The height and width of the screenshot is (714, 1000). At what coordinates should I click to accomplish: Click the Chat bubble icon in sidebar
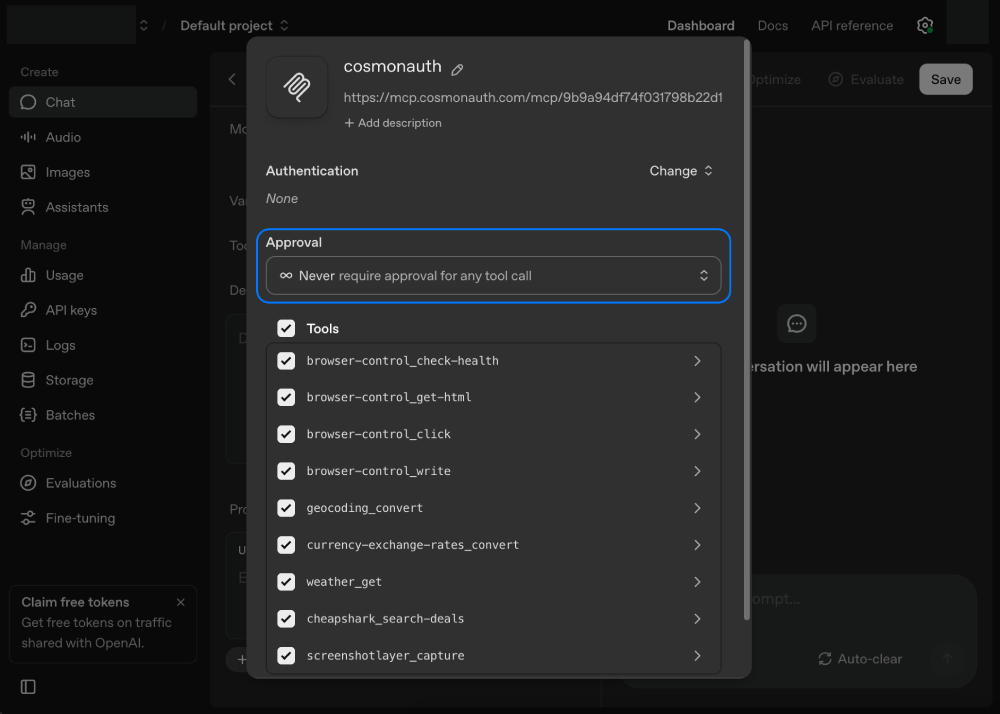[x=28, y=102]
